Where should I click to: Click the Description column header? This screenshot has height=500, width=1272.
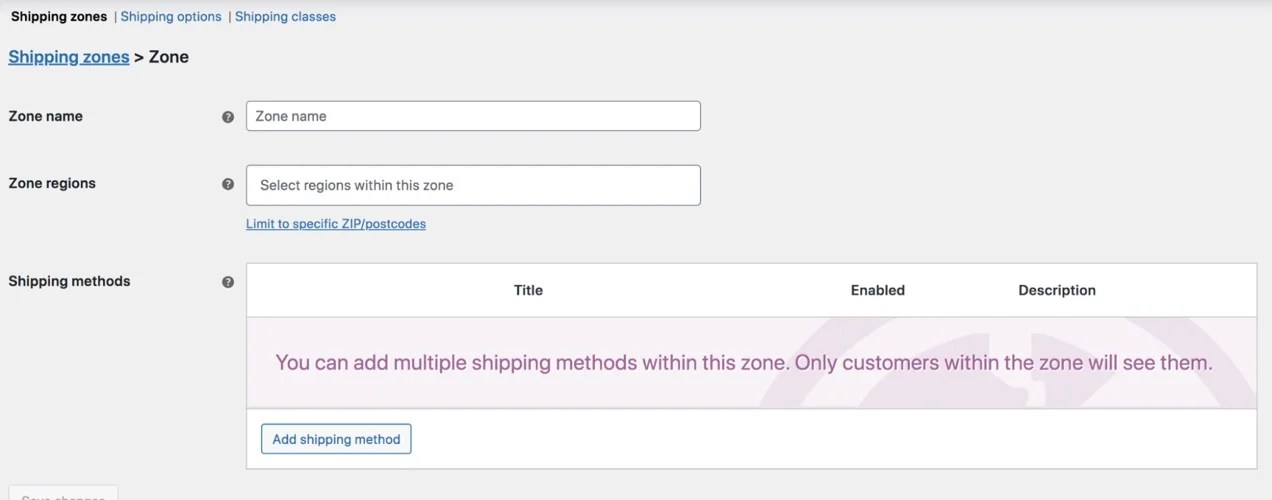tap(1057, 290)
